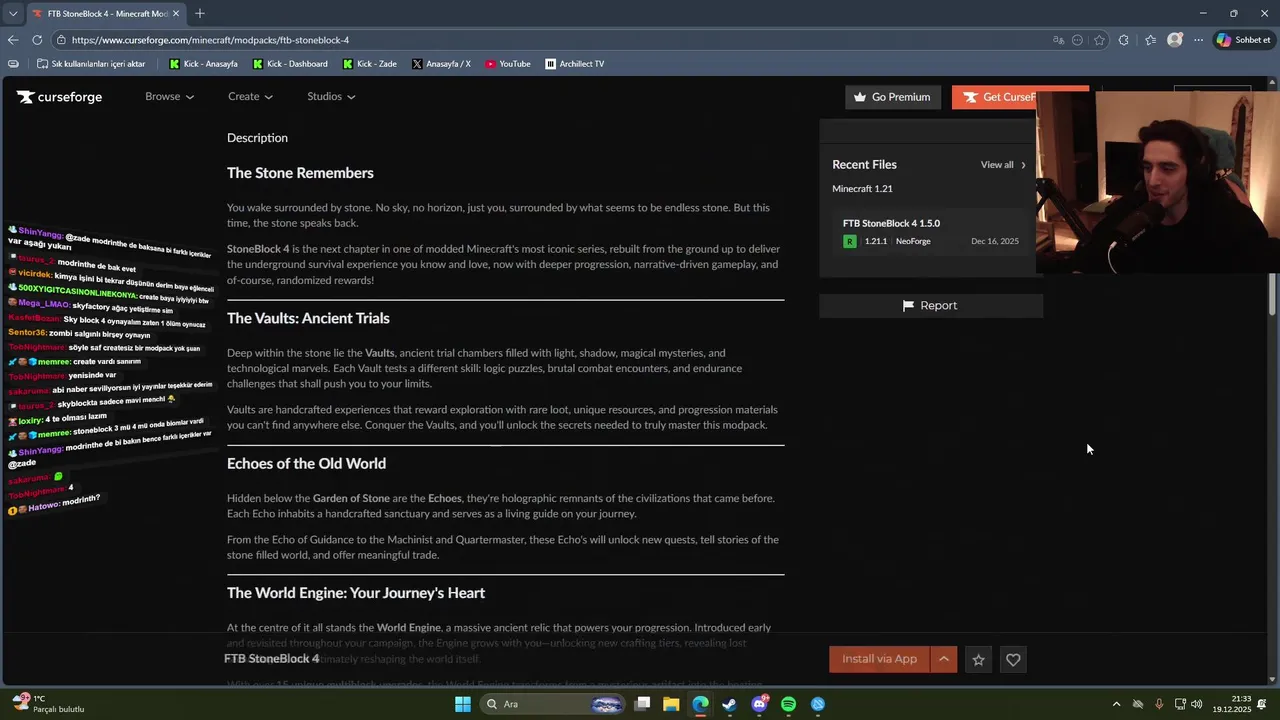Viewport: 1280px width, 720px height.
Task: Open the browser extensions icon
Action: 1124,40
